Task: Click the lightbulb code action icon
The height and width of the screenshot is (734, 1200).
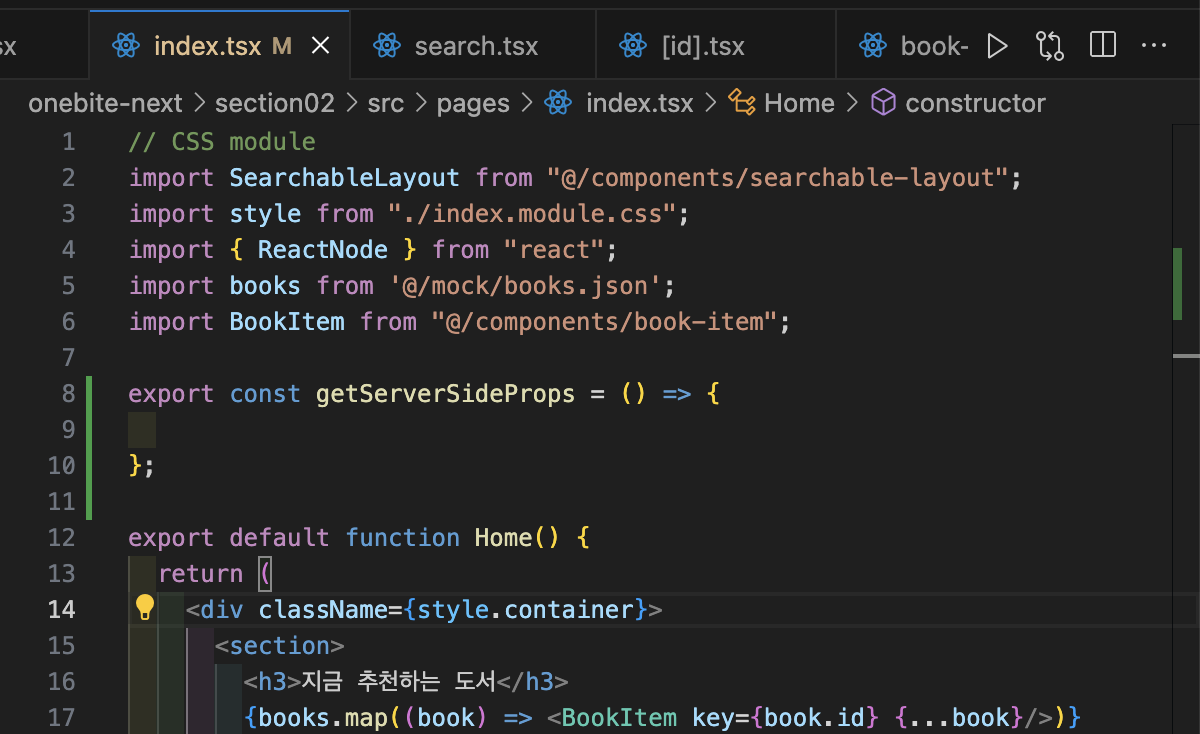Action: (x=145, y=607)
